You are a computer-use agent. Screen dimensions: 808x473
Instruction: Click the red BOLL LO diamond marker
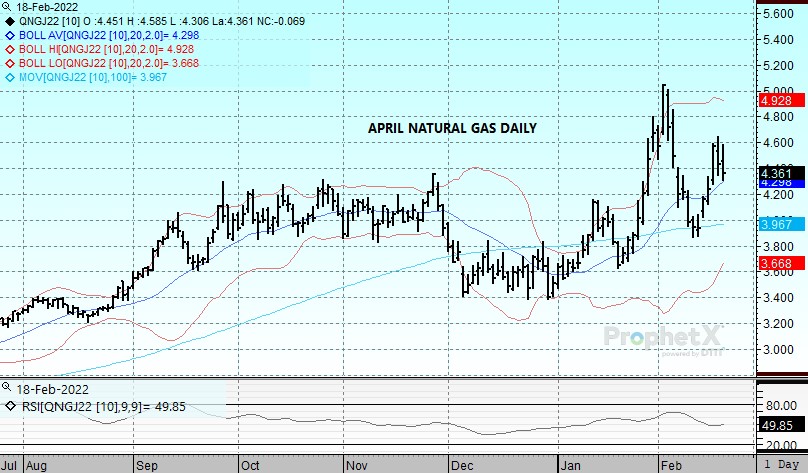(x=9, y=63)
